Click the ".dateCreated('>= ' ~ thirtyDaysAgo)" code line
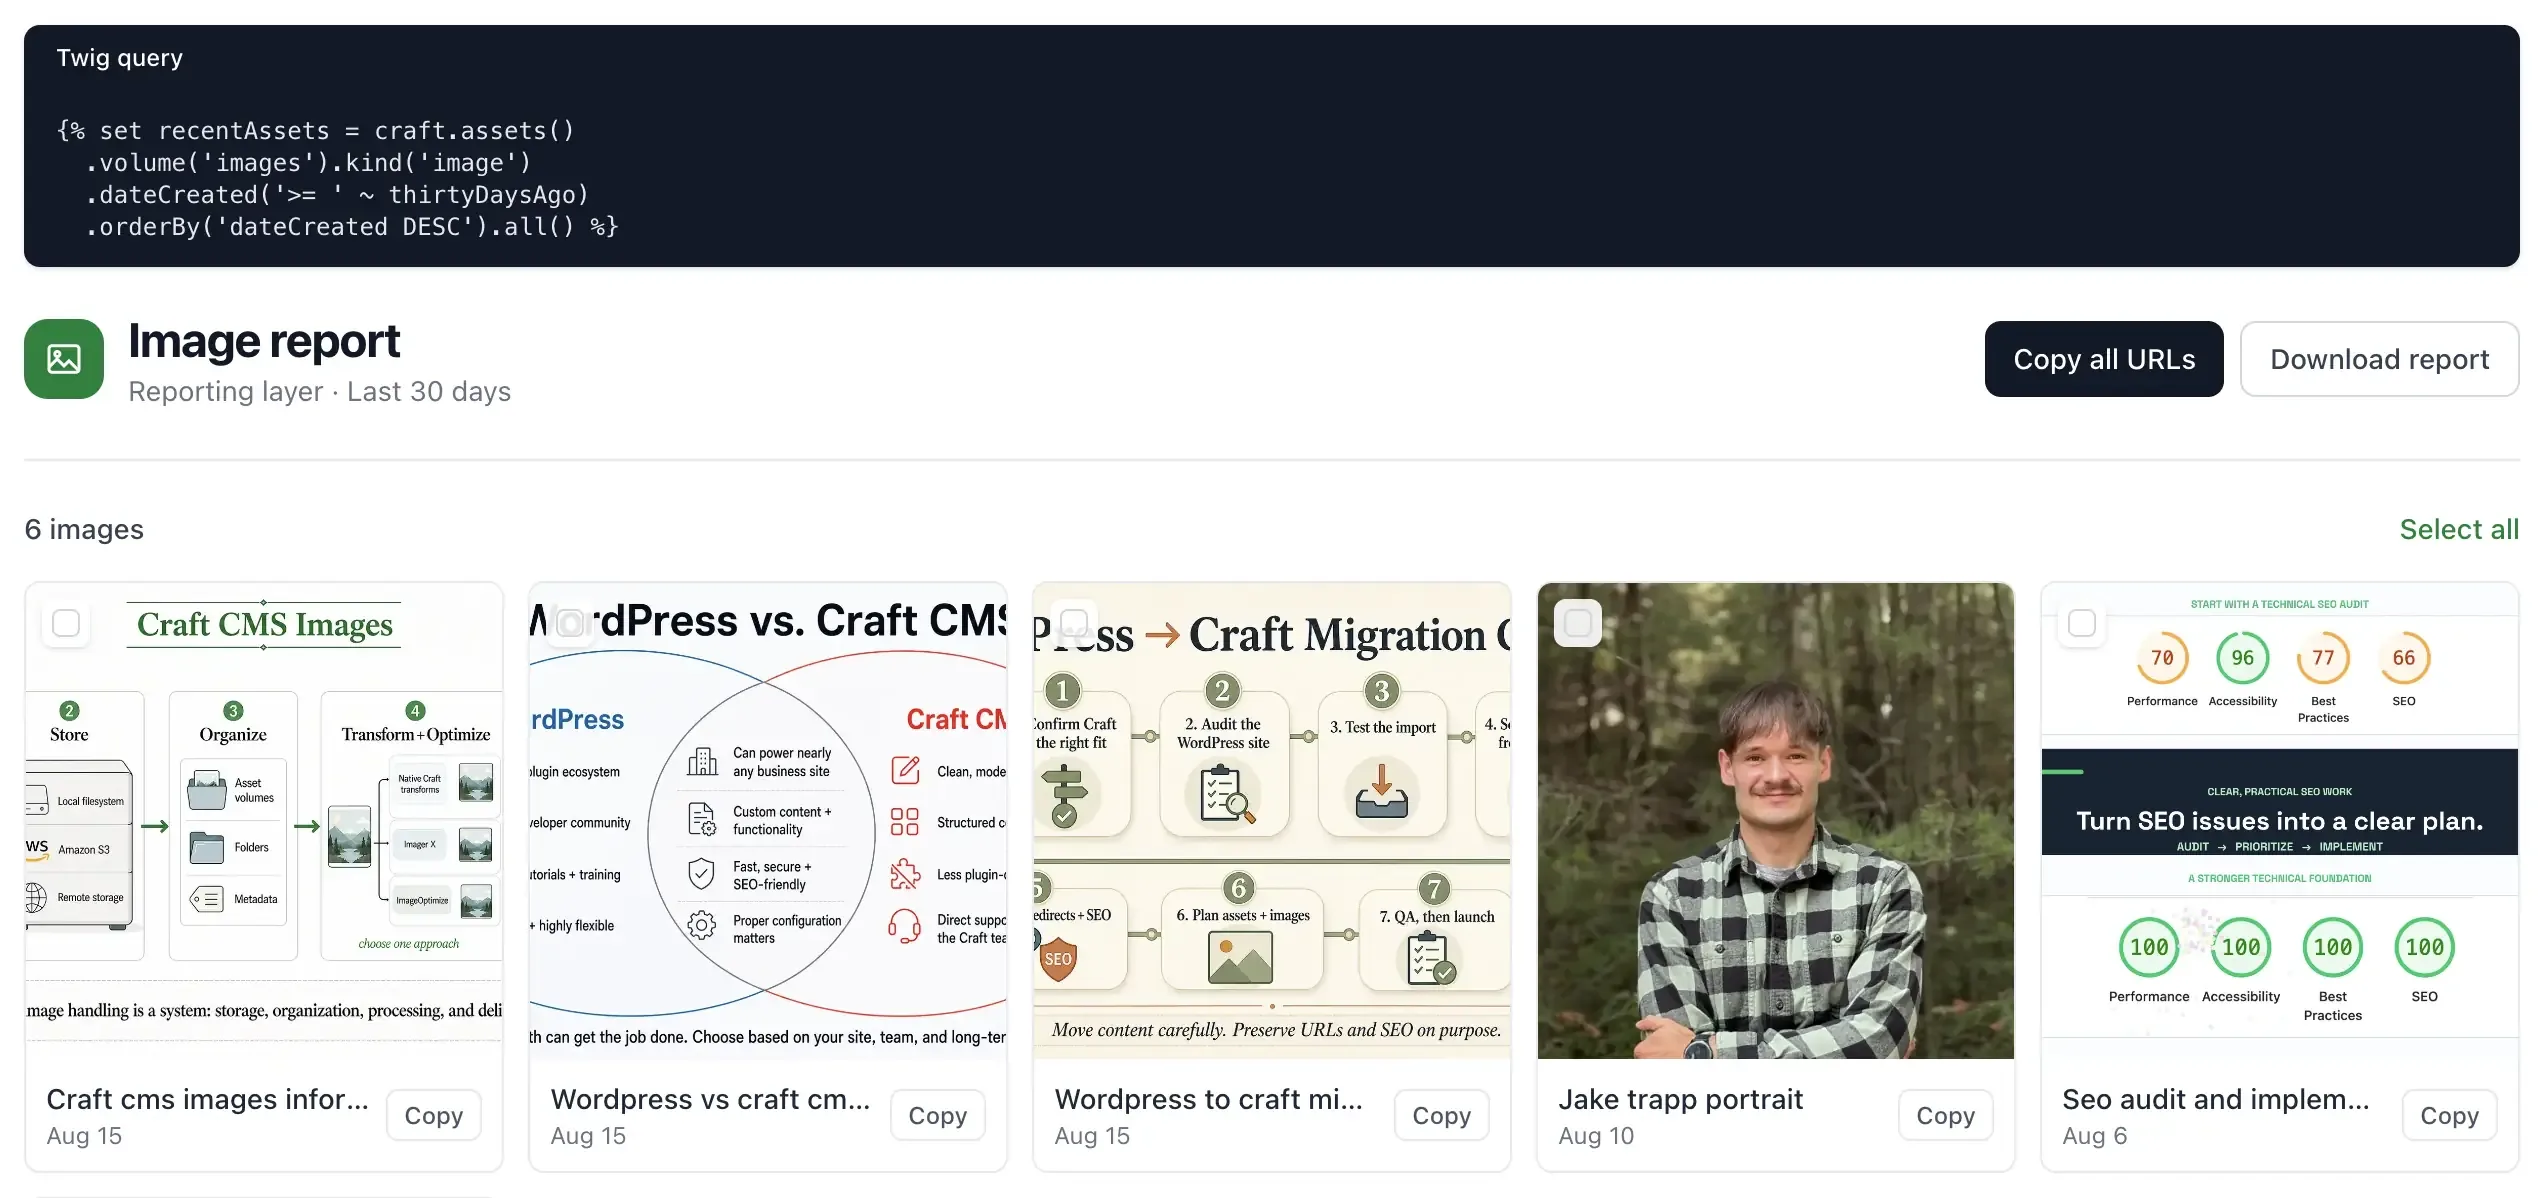The height and width of the screenshot is (1198, 2538). tap(337, 195)
